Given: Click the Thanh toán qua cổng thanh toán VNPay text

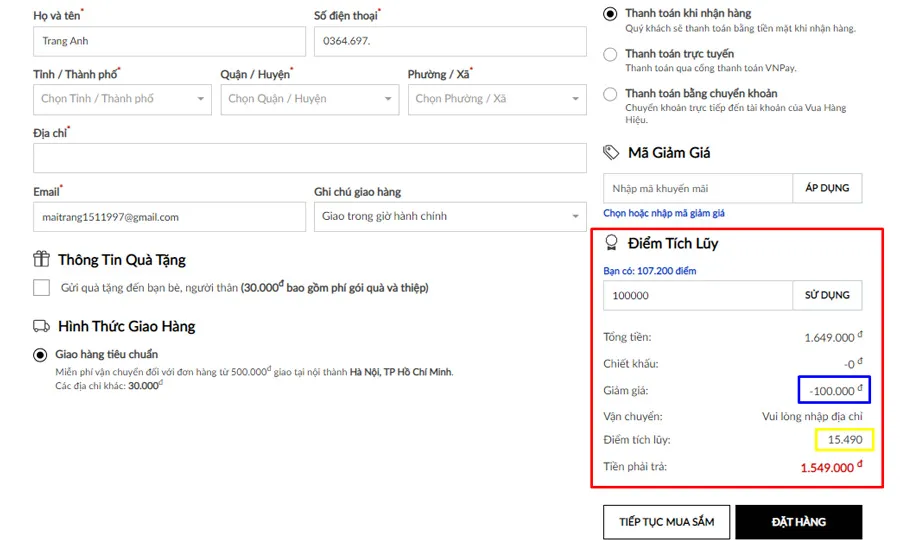Looking at the screenshot, I should (711, 68).
